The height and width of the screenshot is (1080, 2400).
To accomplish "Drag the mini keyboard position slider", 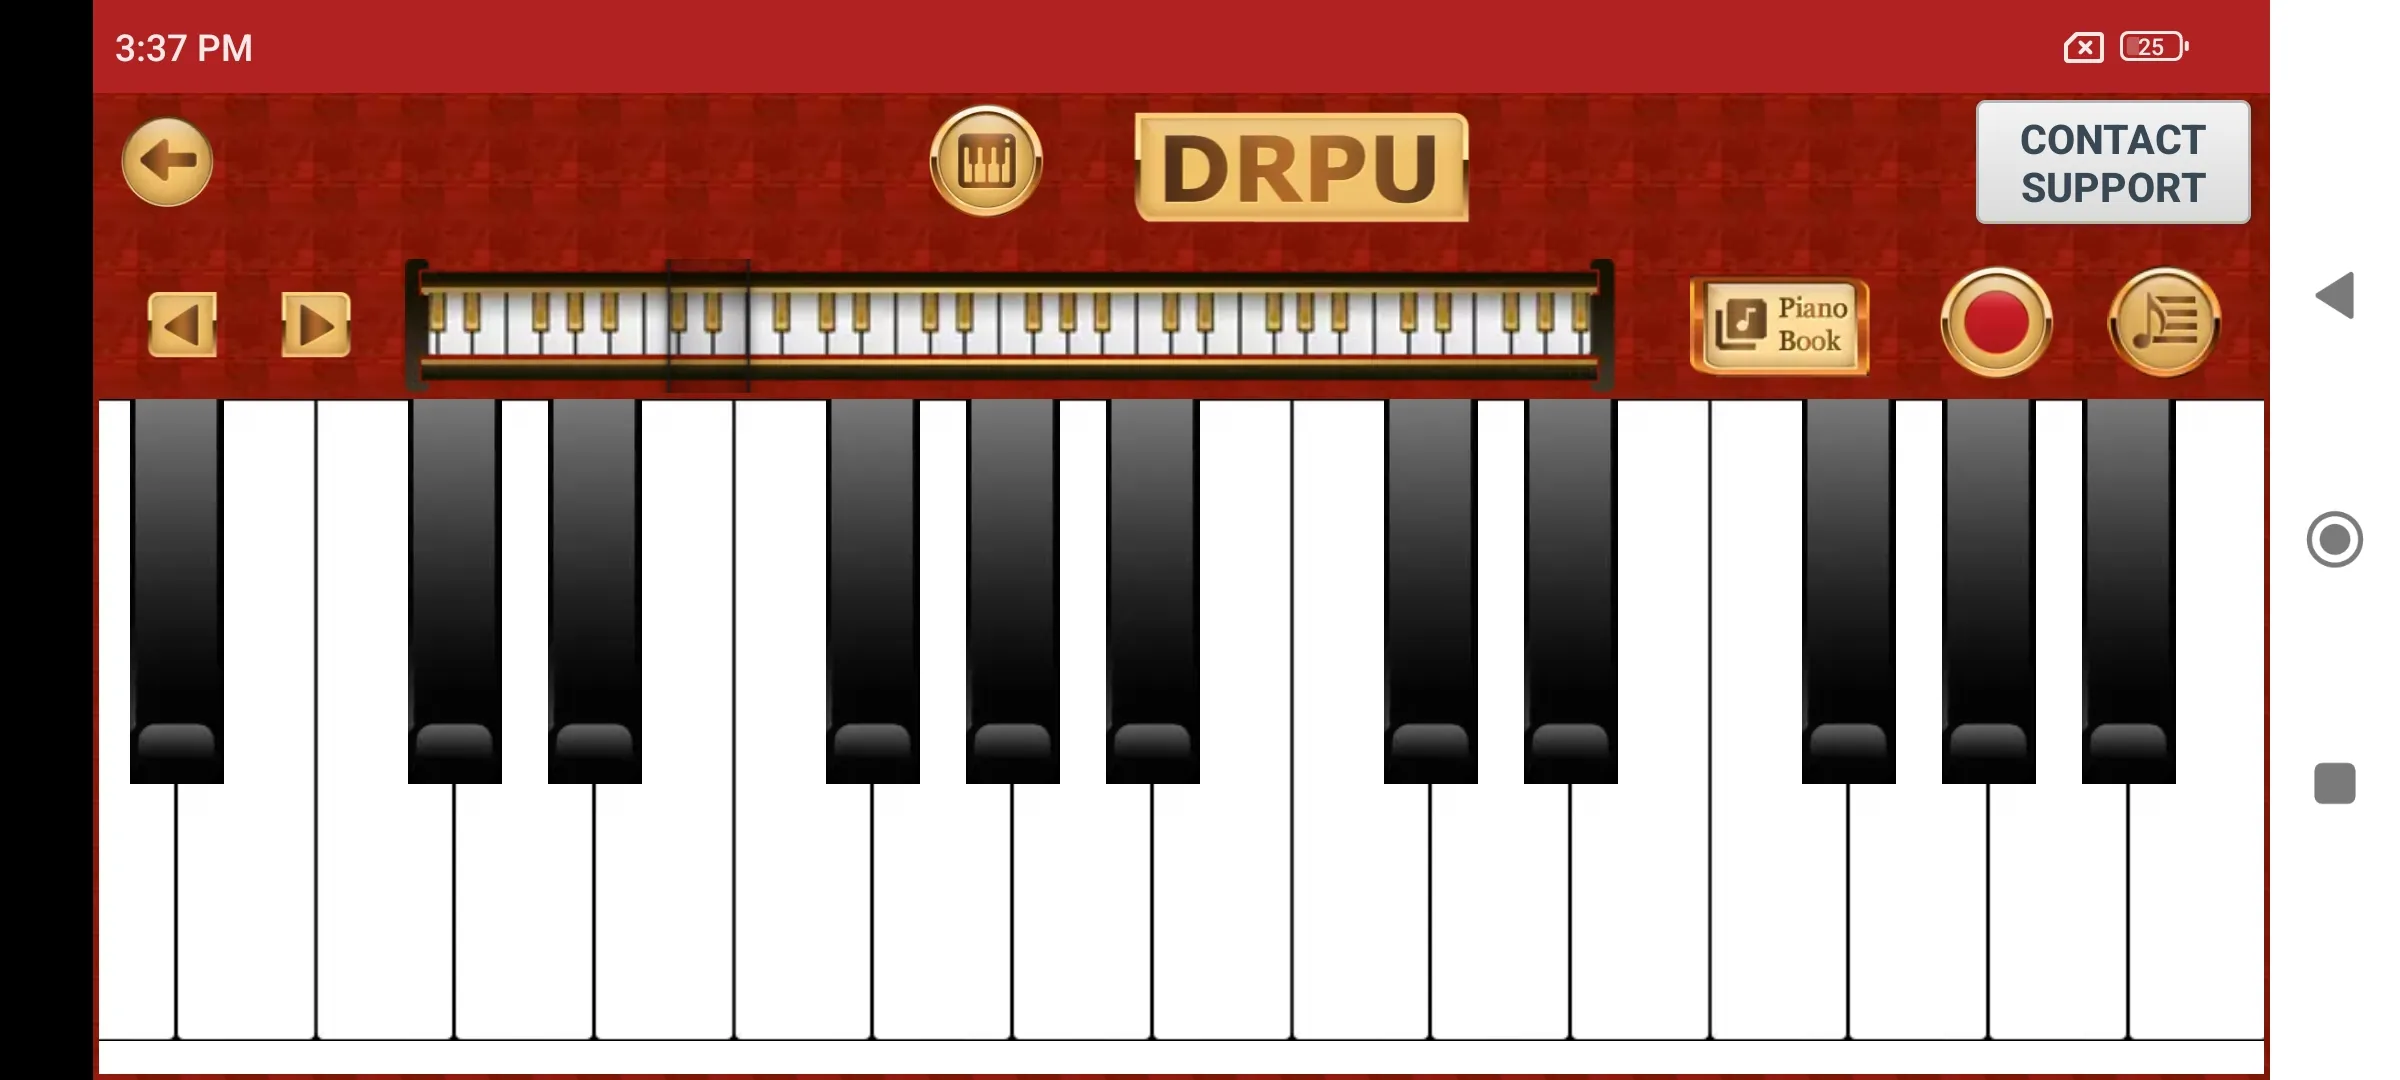I will [x=706, y=324].
